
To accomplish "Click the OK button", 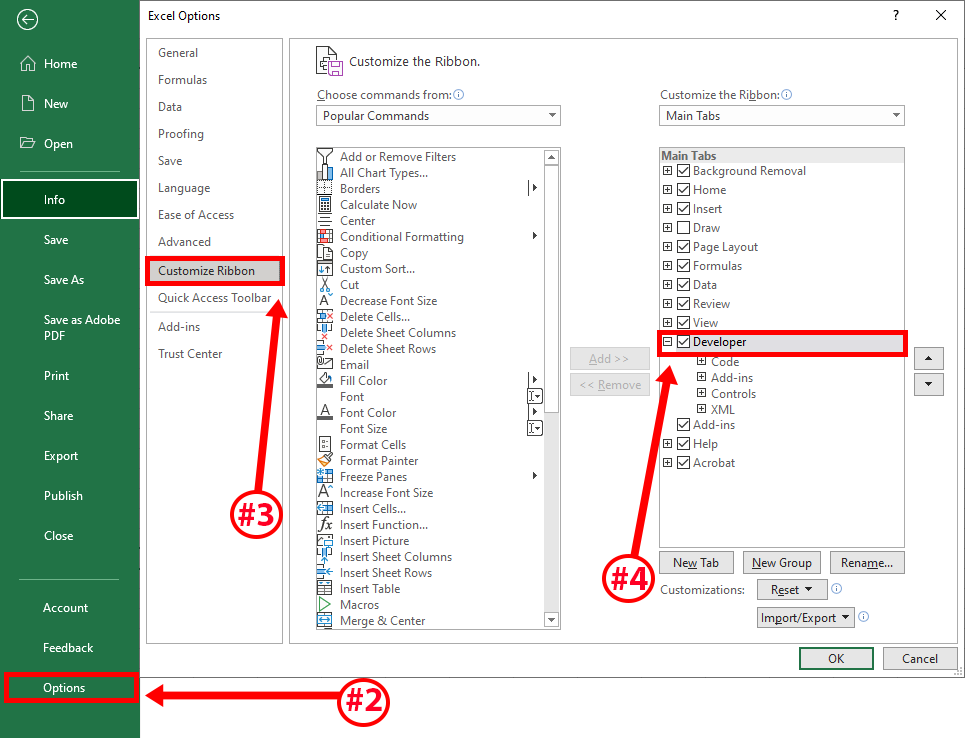I will [836, 659].
